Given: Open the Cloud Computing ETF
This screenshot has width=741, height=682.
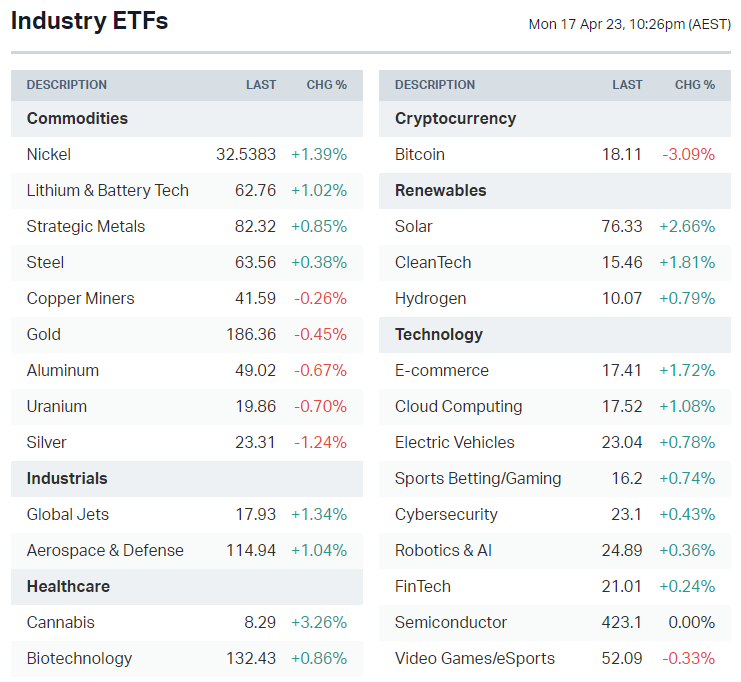Looking at the screenshot, I should pyautogui.click(x=458, y=406).
